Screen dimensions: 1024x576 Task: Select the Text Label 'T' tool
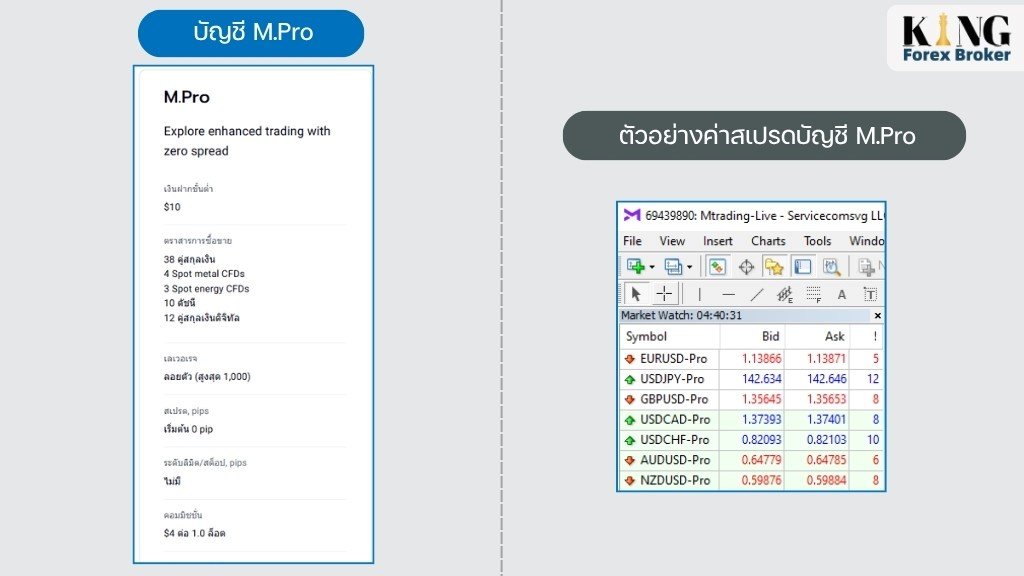pos(870,295)
